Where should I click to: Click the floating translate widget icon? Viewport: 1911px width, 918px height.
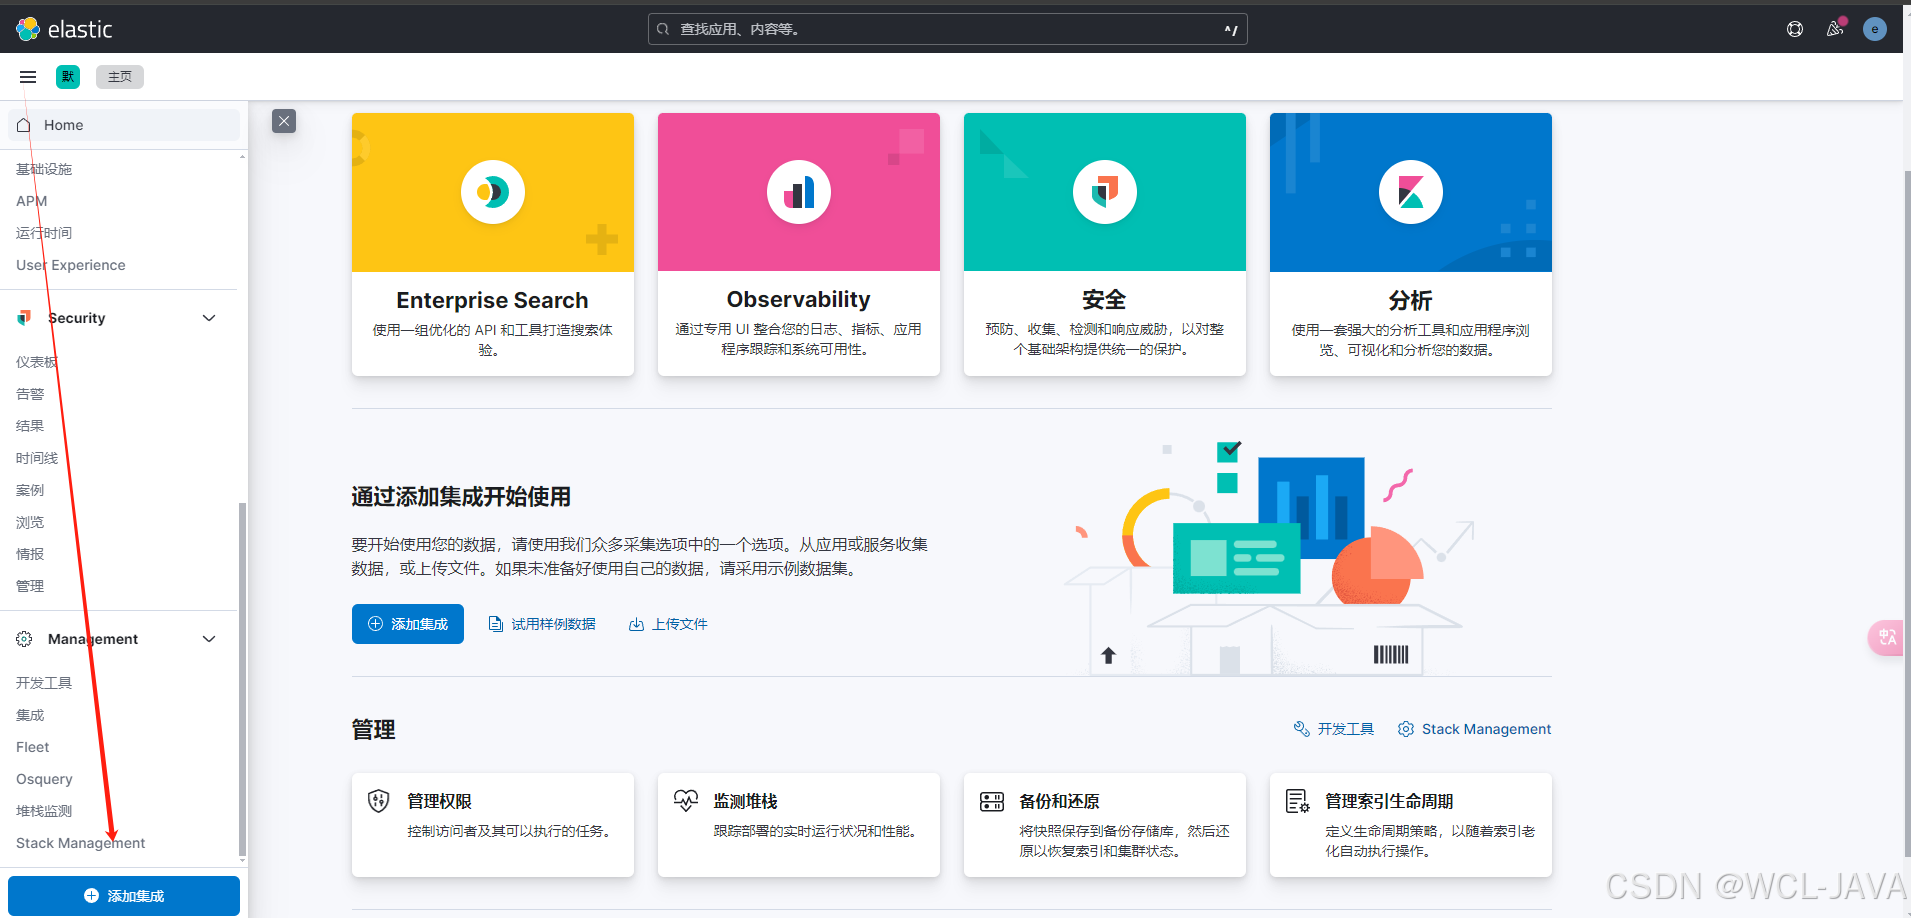[x=1887, y=637]
